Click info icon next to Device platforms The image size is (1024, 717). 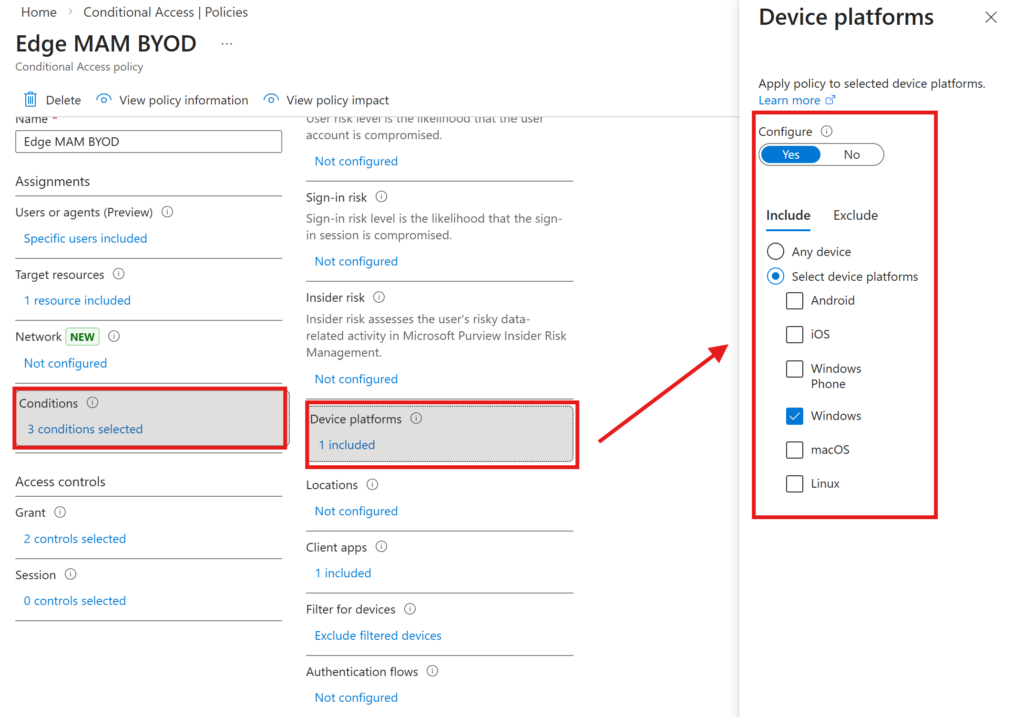[x=416, y=419]
